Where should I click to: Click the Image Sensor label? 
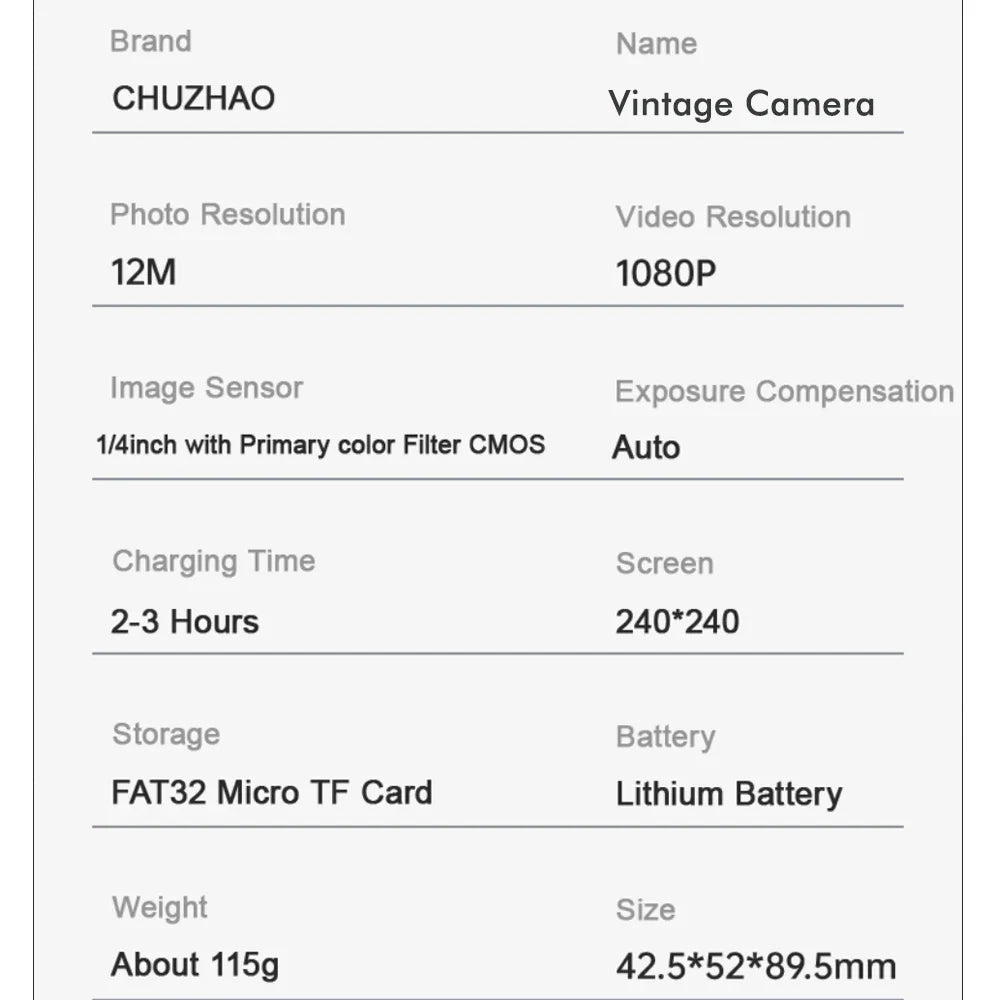click(x=206, y=388)
